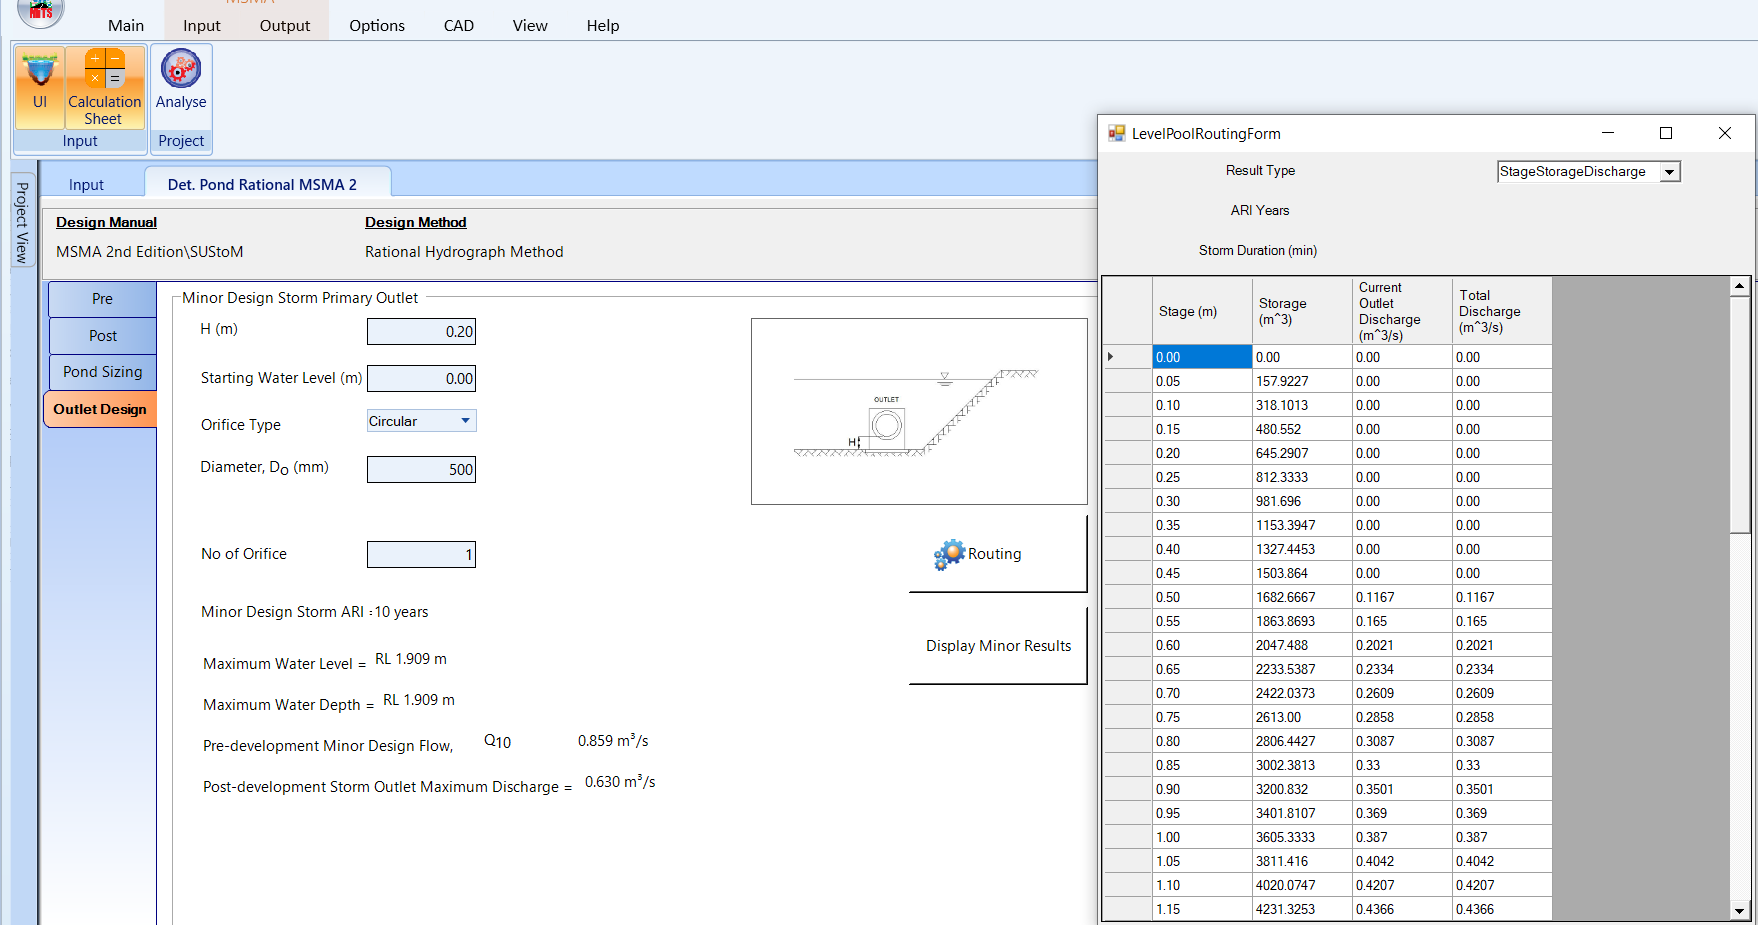Open the Help menu
Viewport: 1758px width, 925px height.
click(603, 25)
